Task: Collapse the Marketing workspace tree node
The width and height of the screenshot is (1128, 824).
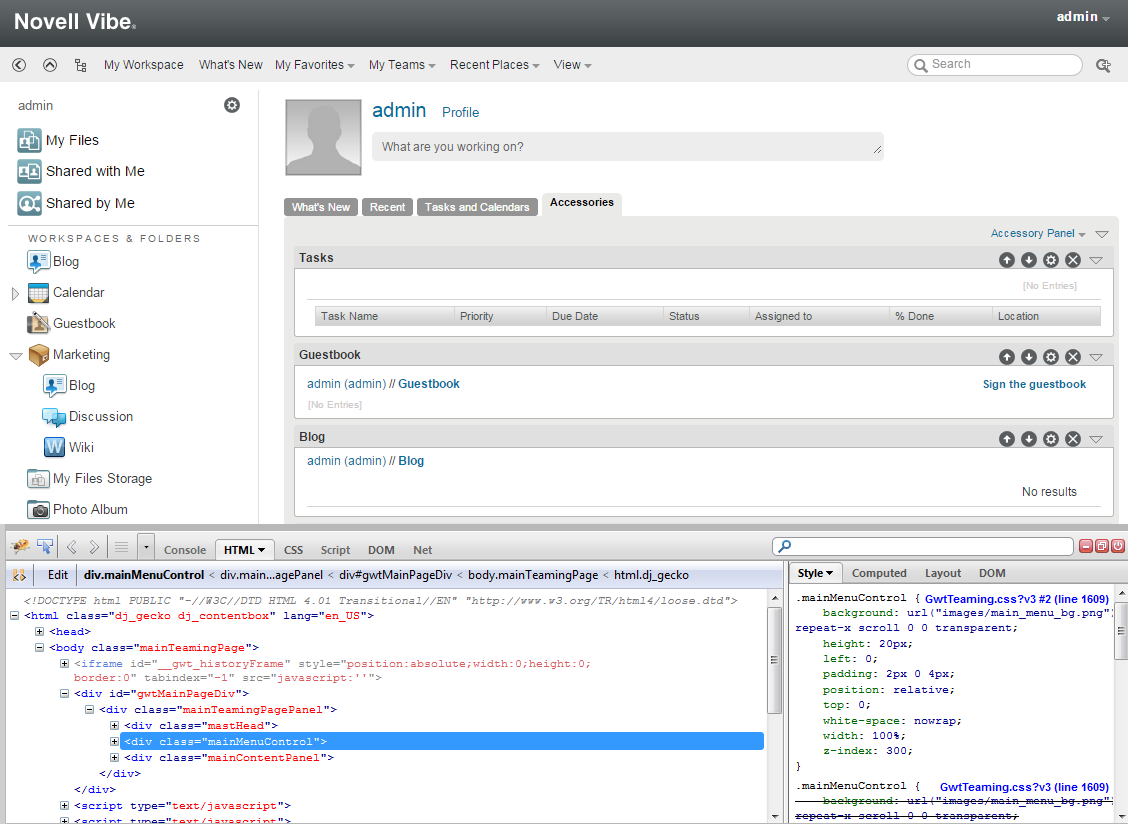Action: click(x=15, y=355)
